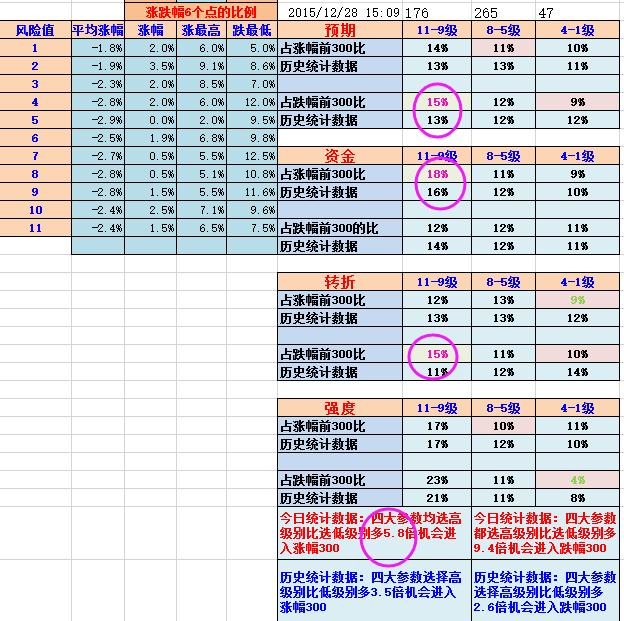Image resolution: width=624 pixels, height=621 pixels.
Task: Select the 跌最低 header cell
Action: pyautogui.click(x=252, y=30)
